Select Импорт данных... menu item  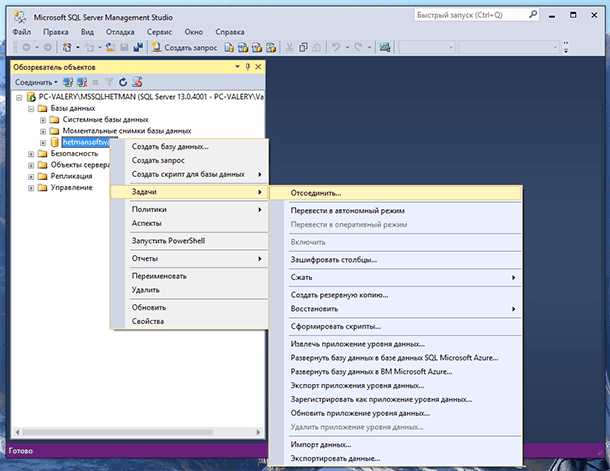(320, 443)
